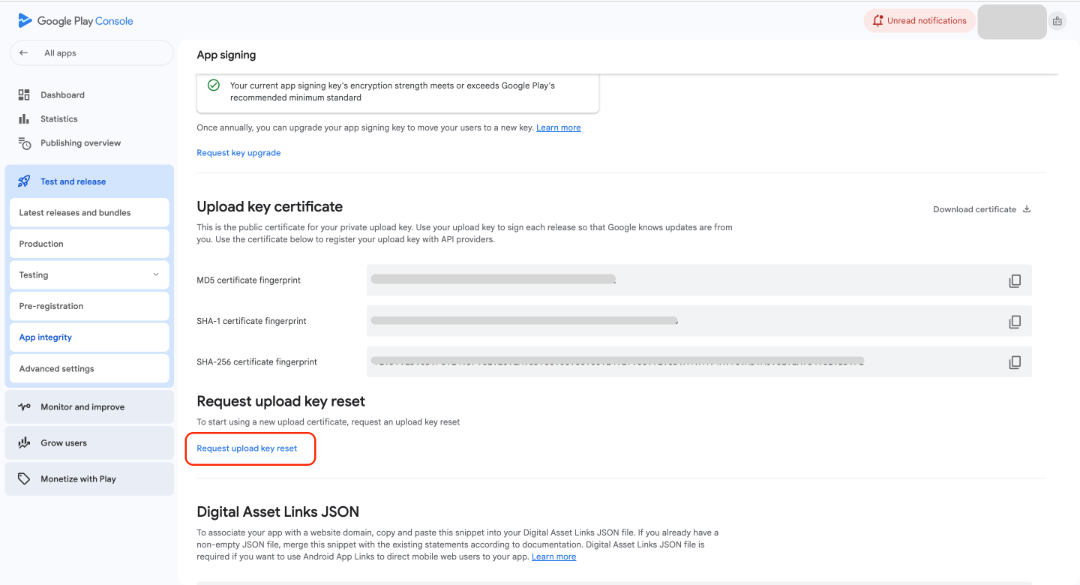Click the icon right of the account avatar

coord(1057,21)
